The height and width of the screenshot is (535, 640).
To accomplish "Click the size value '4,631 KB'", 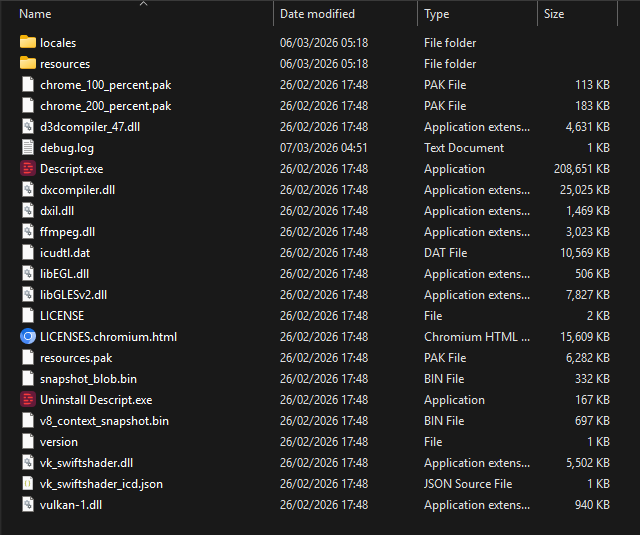I will click(587, 127).
